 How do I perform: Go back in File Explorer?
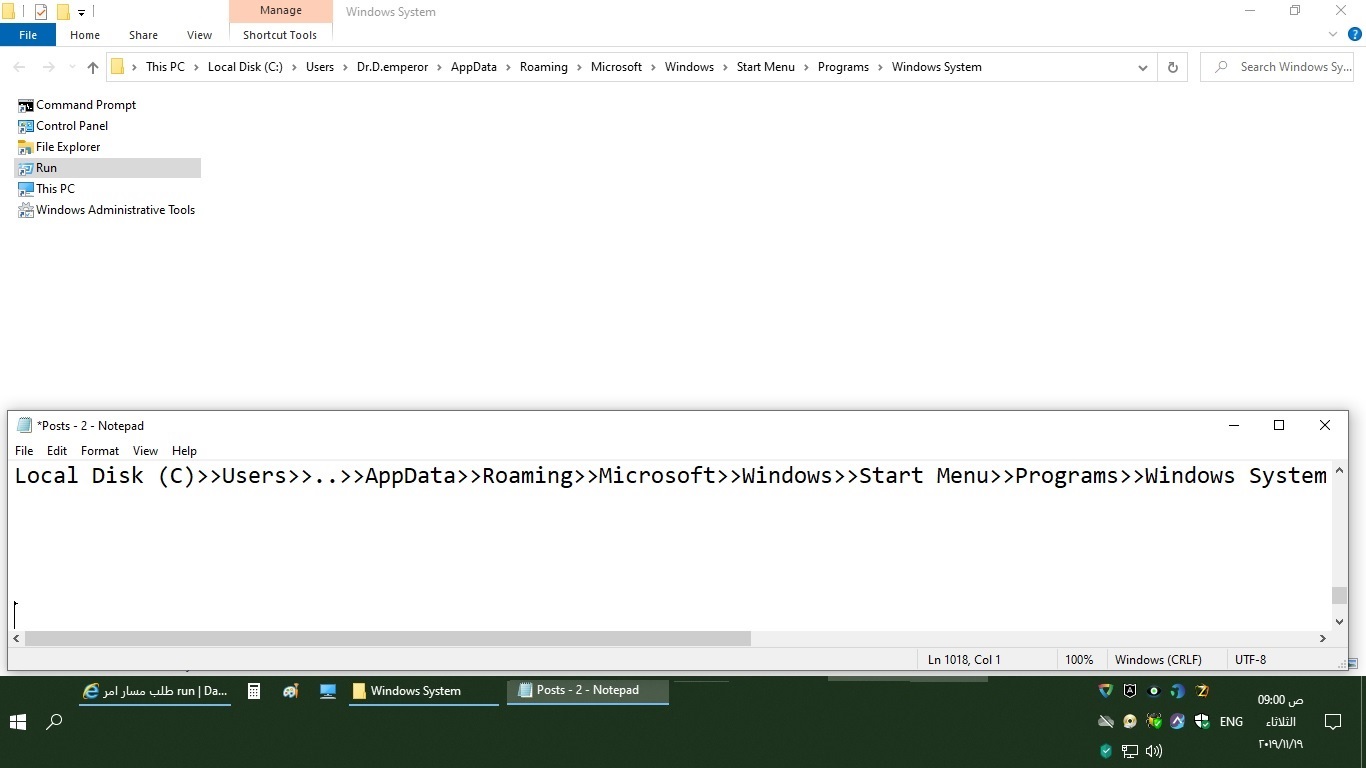pos(20,67)
